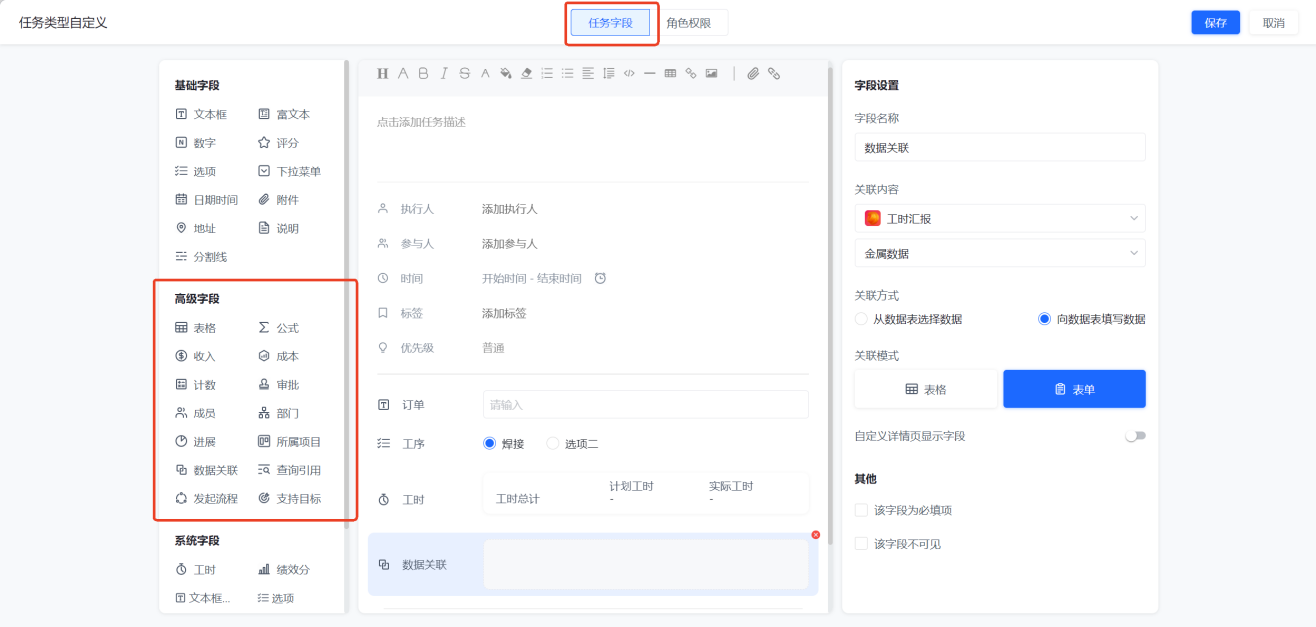Add the 审批 approval field
Image resolution: width=1316 pixels, height=627 pixels.
pos(278,385)
